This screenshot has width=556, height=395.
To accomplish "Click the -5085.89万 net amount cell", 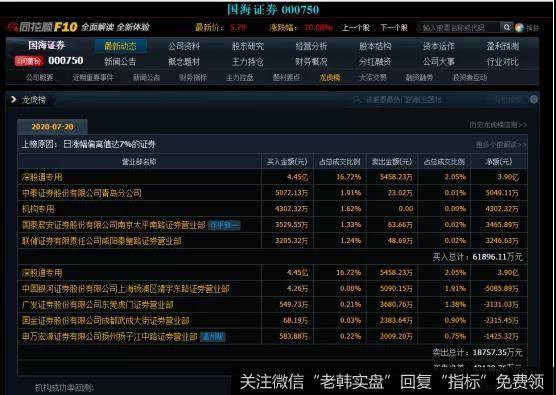I will click(x=500, y=289).
